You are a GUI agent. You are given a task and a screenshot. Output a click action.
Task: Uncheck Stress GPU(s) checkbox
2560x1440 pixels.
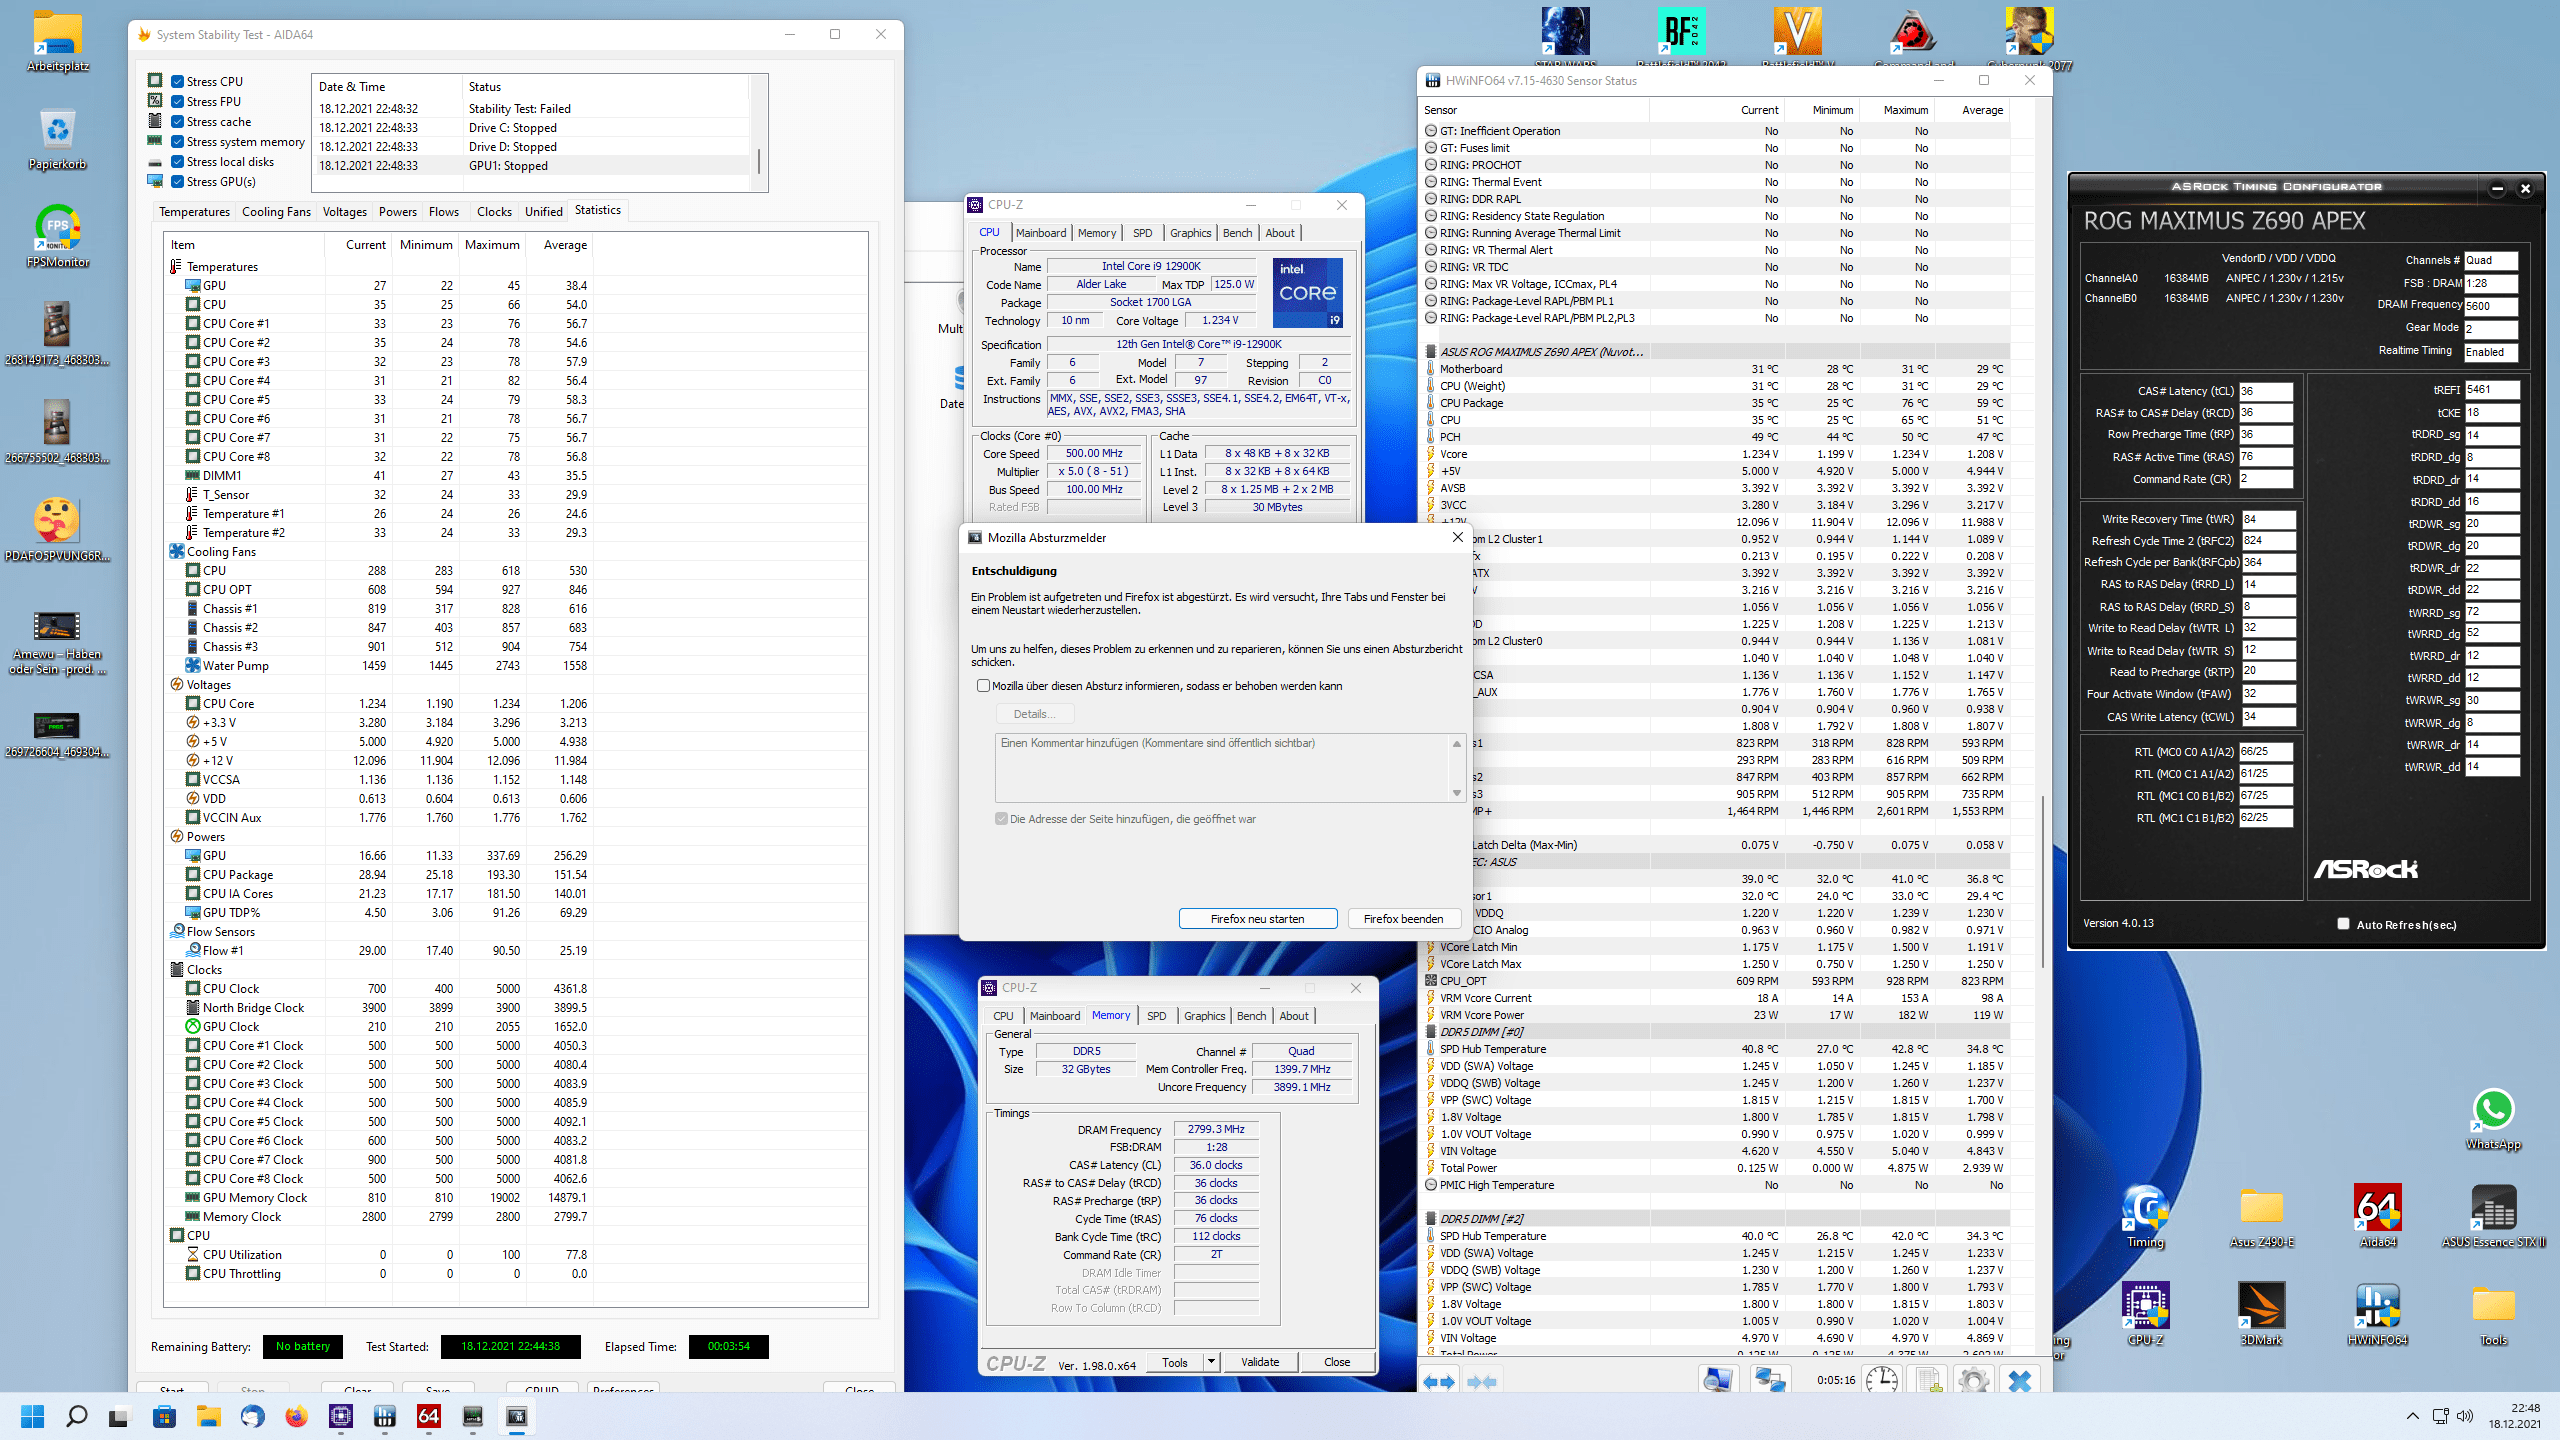coord(177,182)
